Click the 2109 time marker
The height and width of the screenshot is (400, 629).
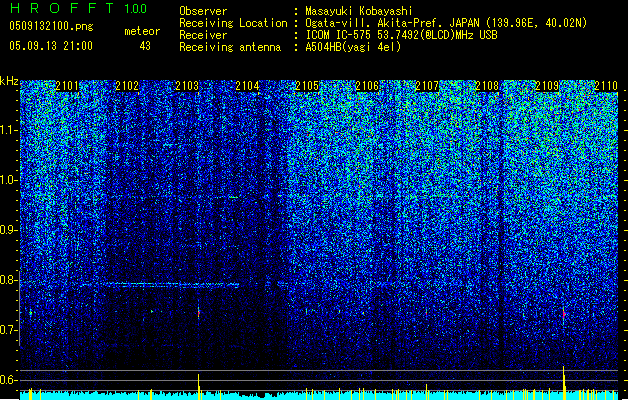click(x=547, y=86)
